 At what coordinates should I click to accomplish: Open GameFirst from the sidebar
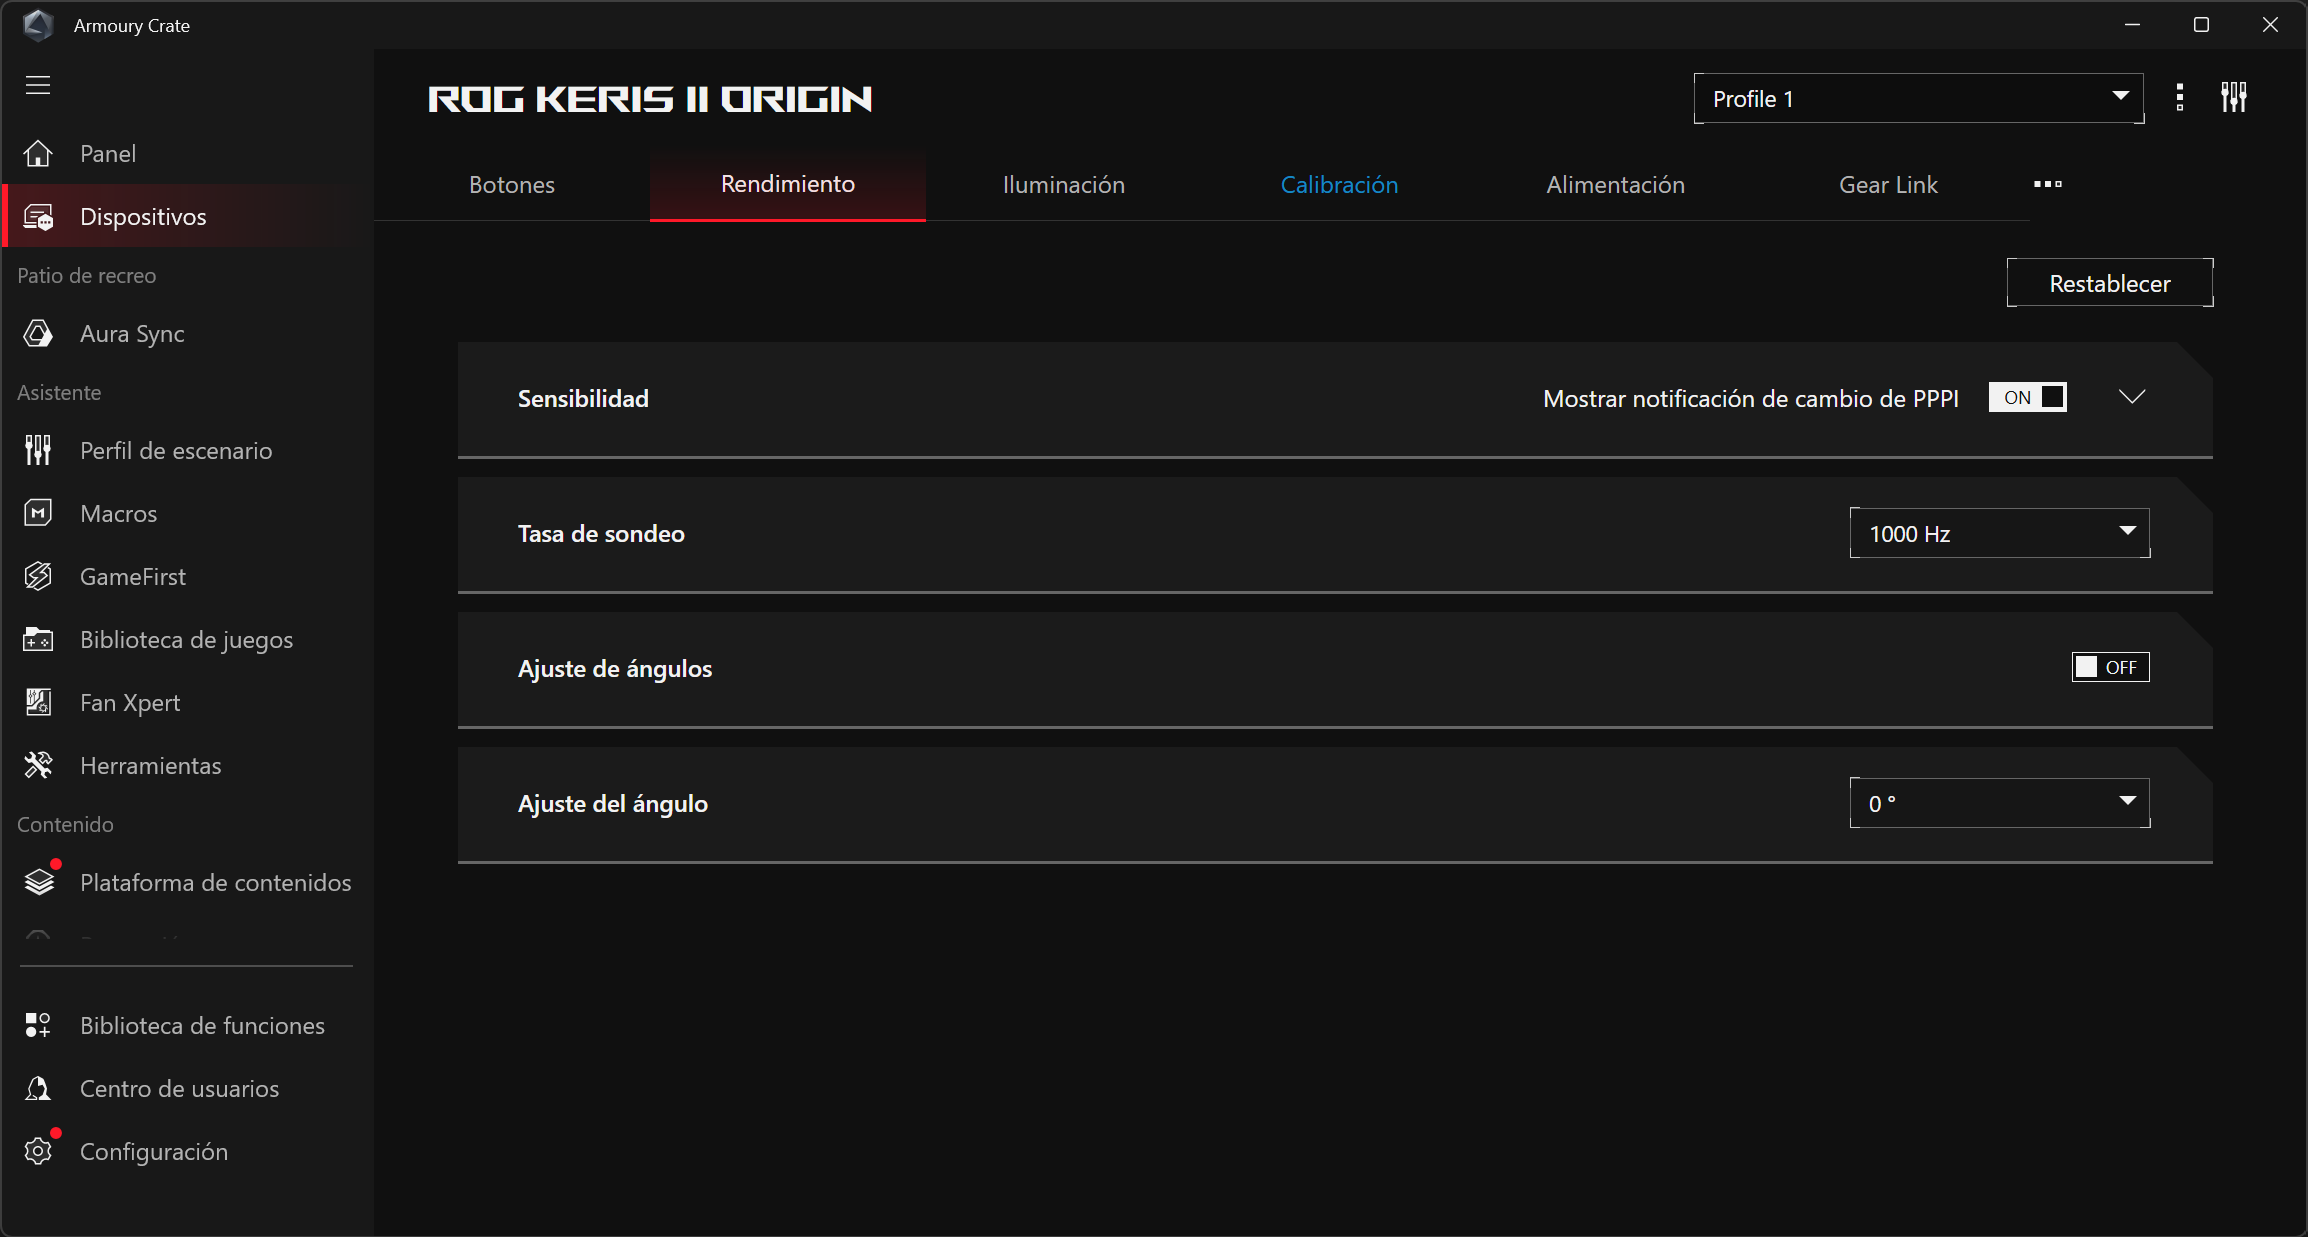(188, 576)
